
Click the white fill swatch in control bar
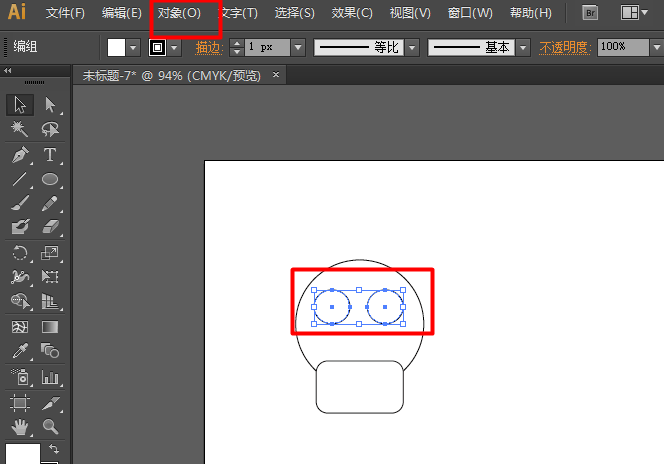(116, 47)
